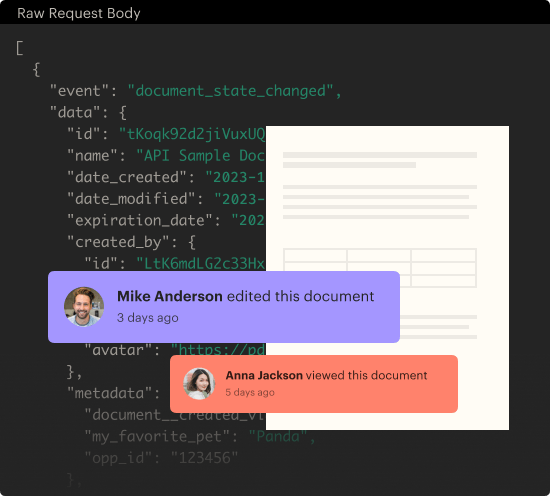The height and width of the screenshot is (496, 550).
Task: Click the opening square bracket
Action: [x=20, y=48]
